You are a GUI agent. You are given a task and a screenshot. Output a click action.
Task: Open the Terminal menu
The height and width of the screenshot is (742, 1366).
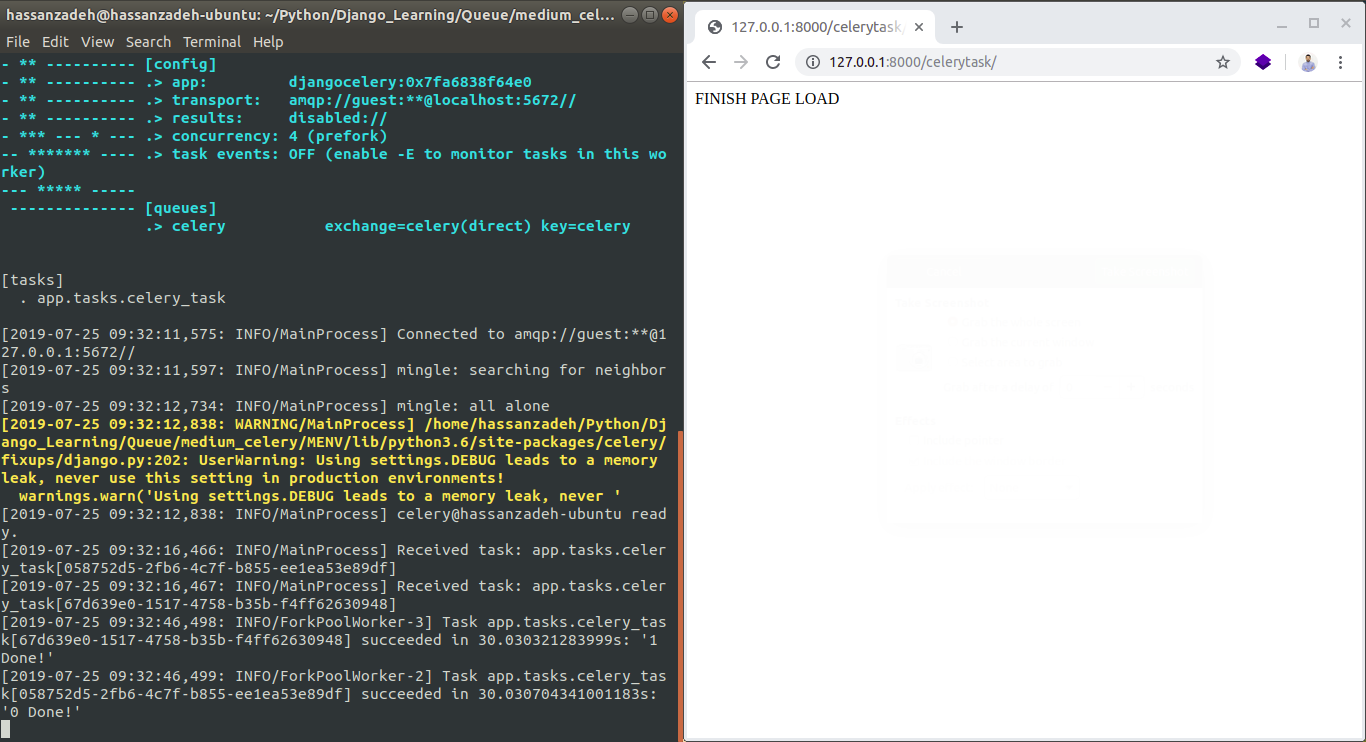[211, 41]
